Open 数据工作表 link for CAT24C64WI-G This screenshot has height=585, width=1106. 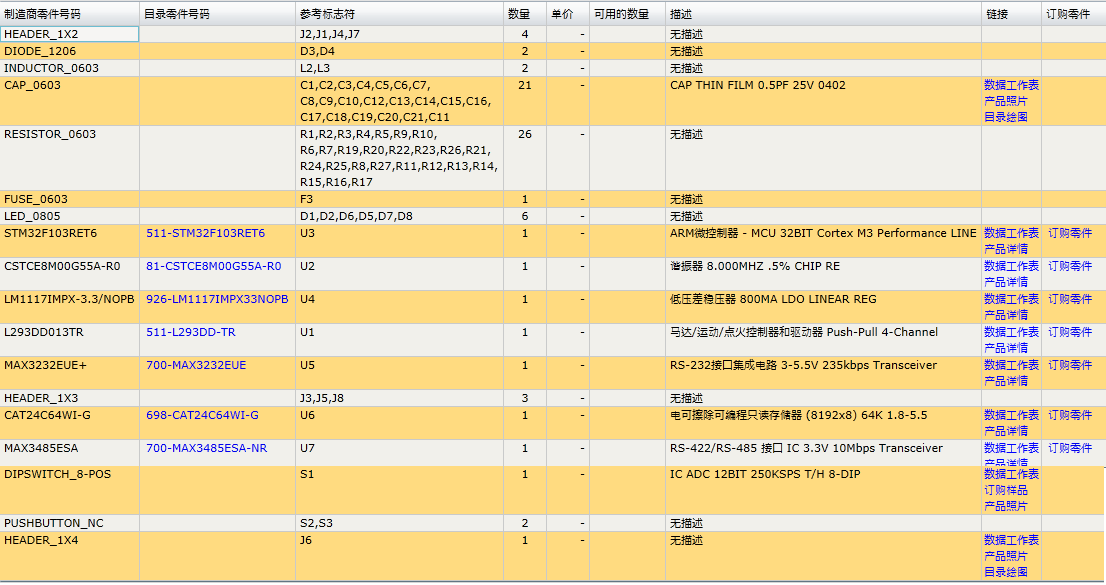[x=1011, y=416]
